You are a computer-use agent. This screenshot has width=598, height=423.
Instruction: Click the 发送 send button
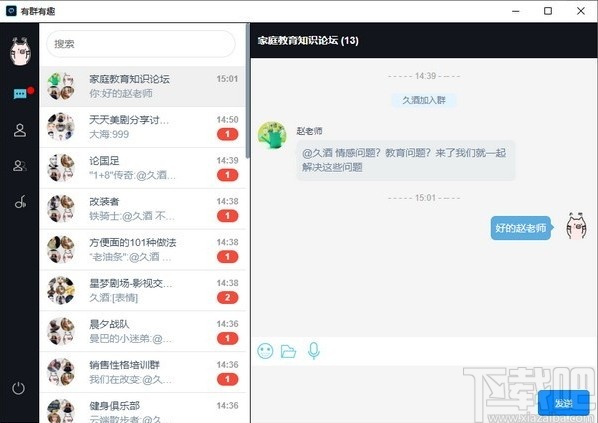click(x=563, y=403)
